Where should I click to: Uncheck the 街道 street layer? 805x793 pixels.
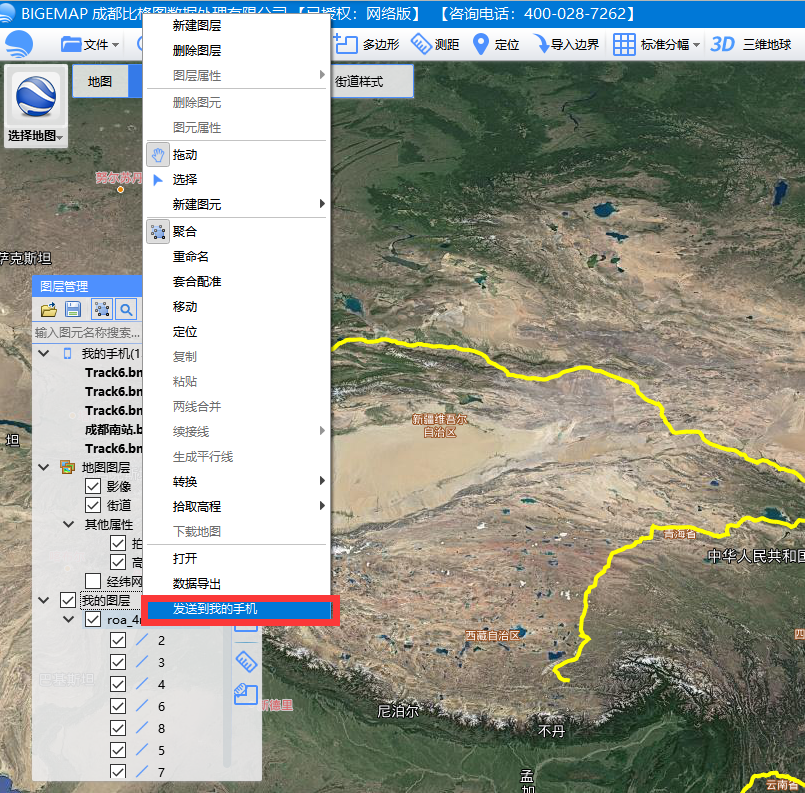93,505
